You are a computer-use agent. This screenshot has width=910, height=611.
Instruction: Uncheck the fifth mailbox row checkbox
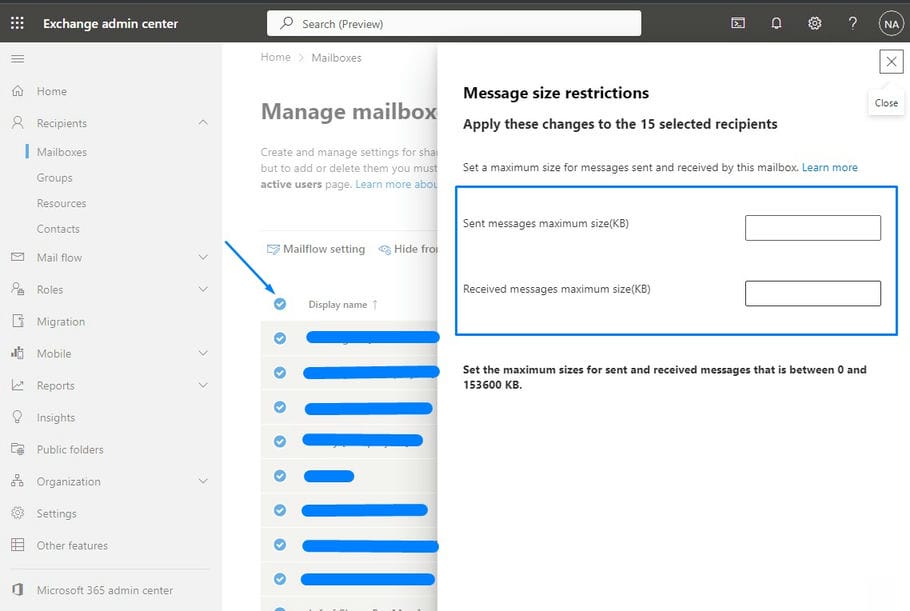click(280, 476)
